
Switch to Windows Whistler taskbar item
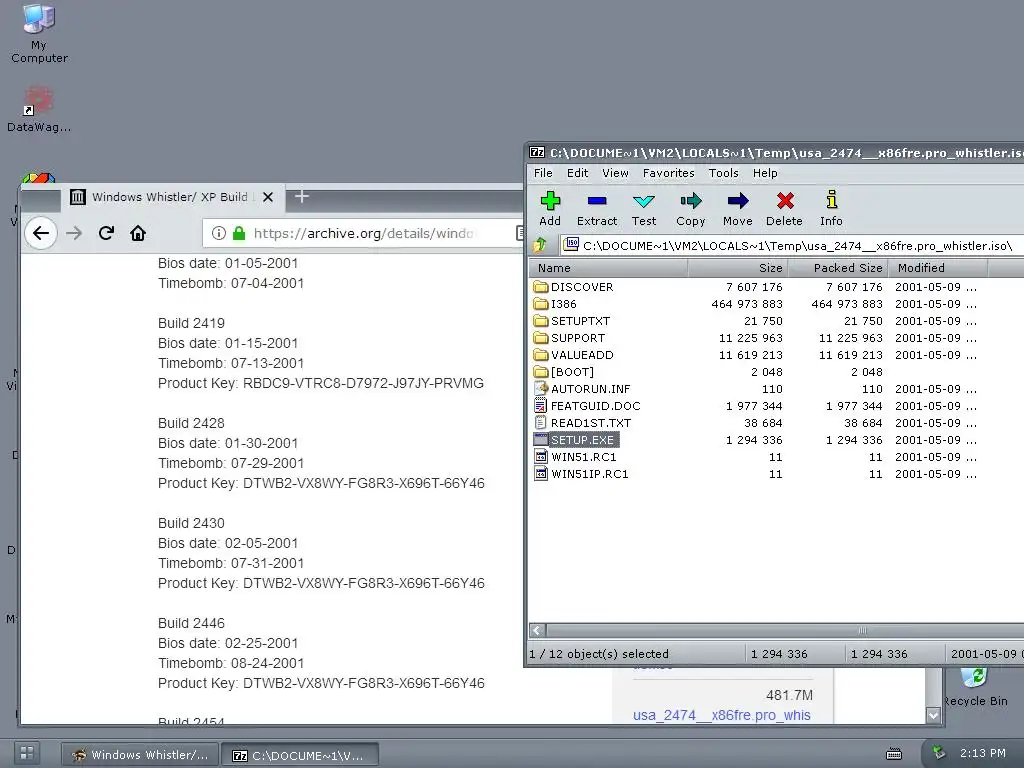(x=140, y=755)
